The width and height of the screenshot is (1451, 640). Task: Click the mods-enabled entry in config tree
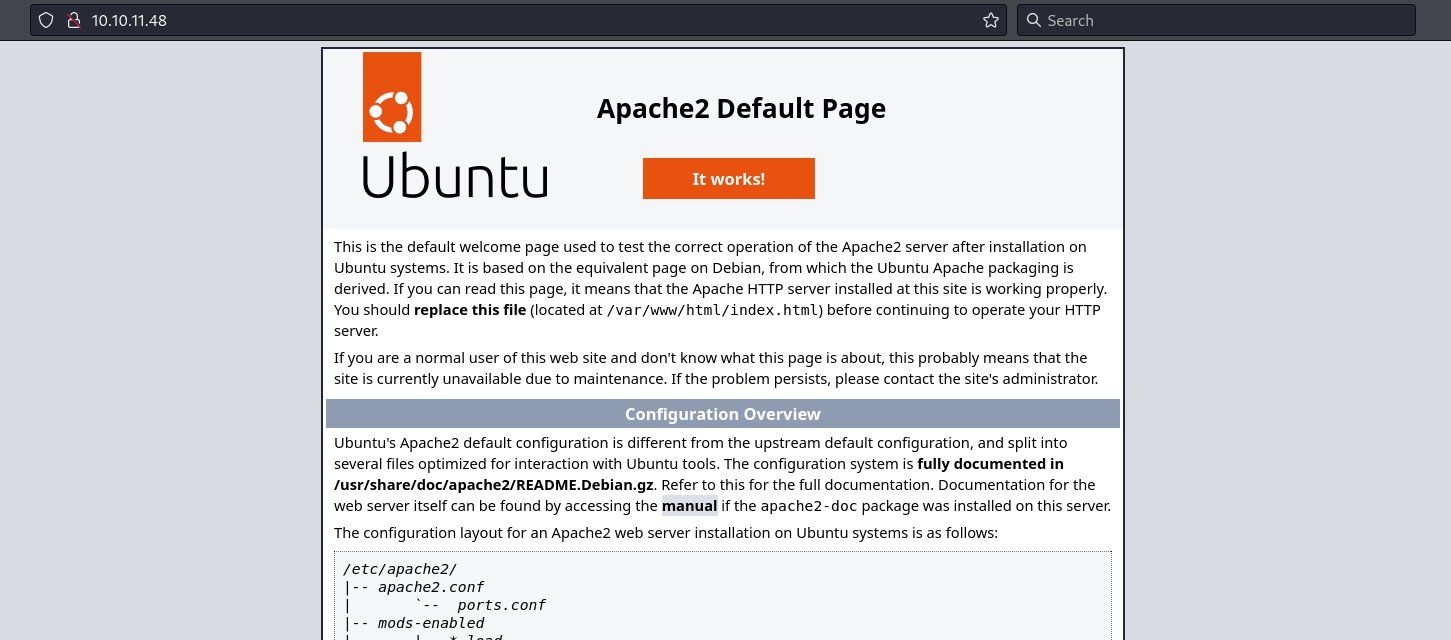coord(431,623)
